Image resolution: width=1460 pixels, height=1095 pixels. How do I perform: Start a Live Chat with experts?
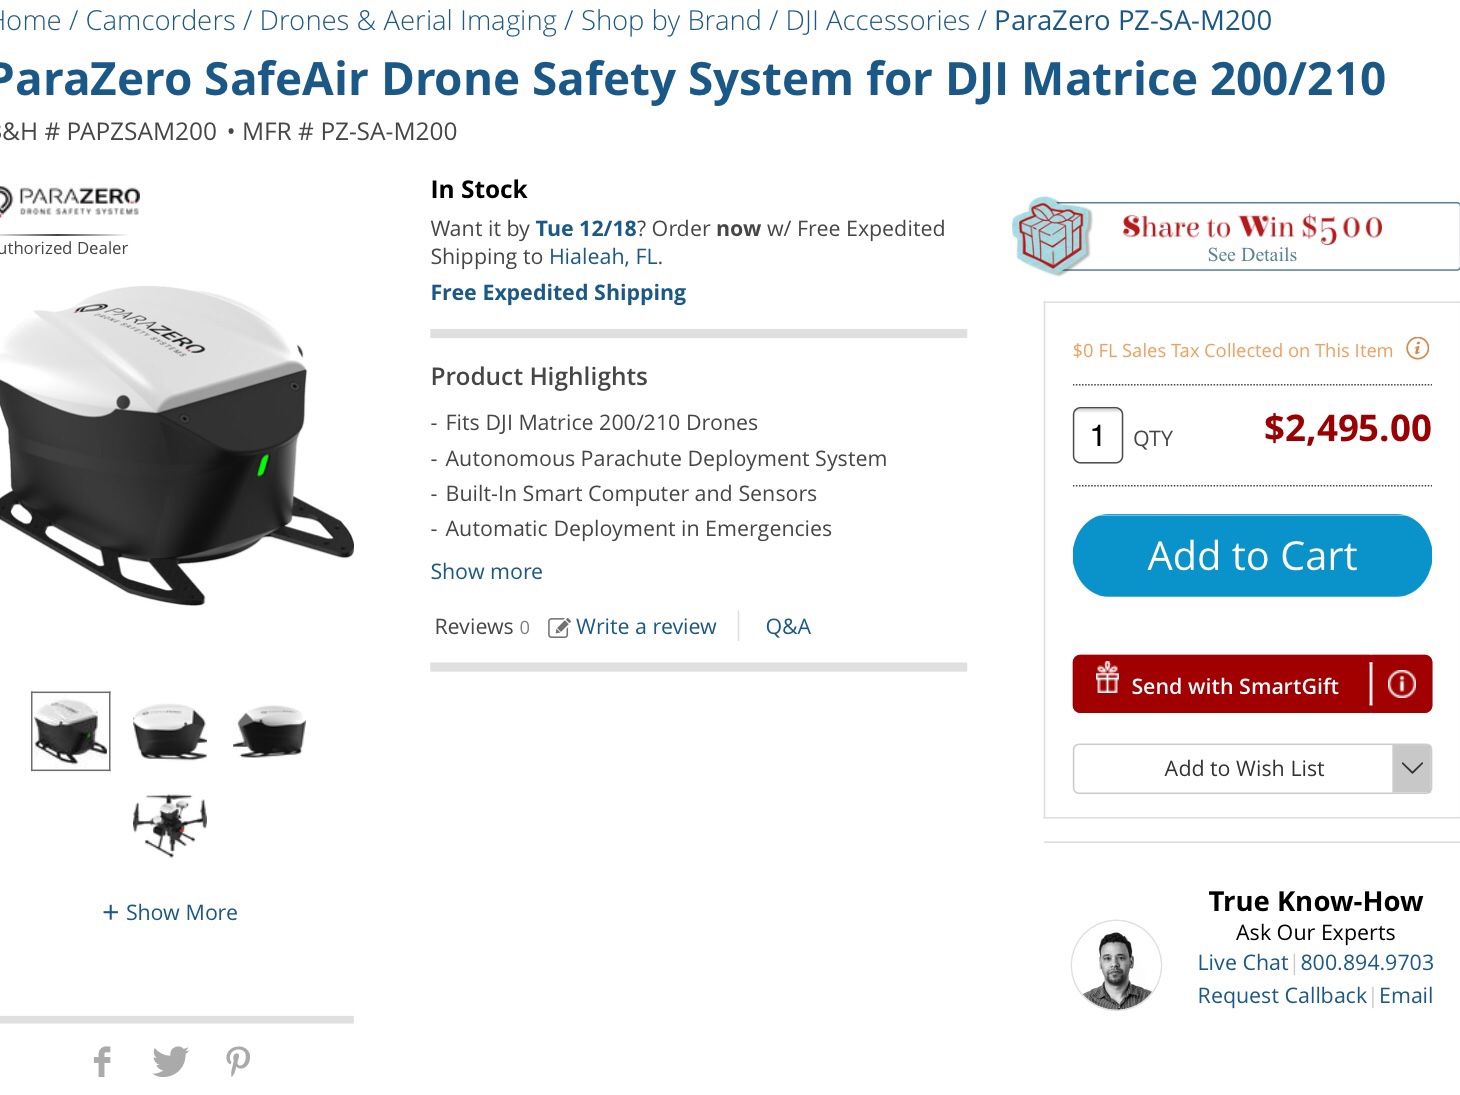click(1242, 962)
